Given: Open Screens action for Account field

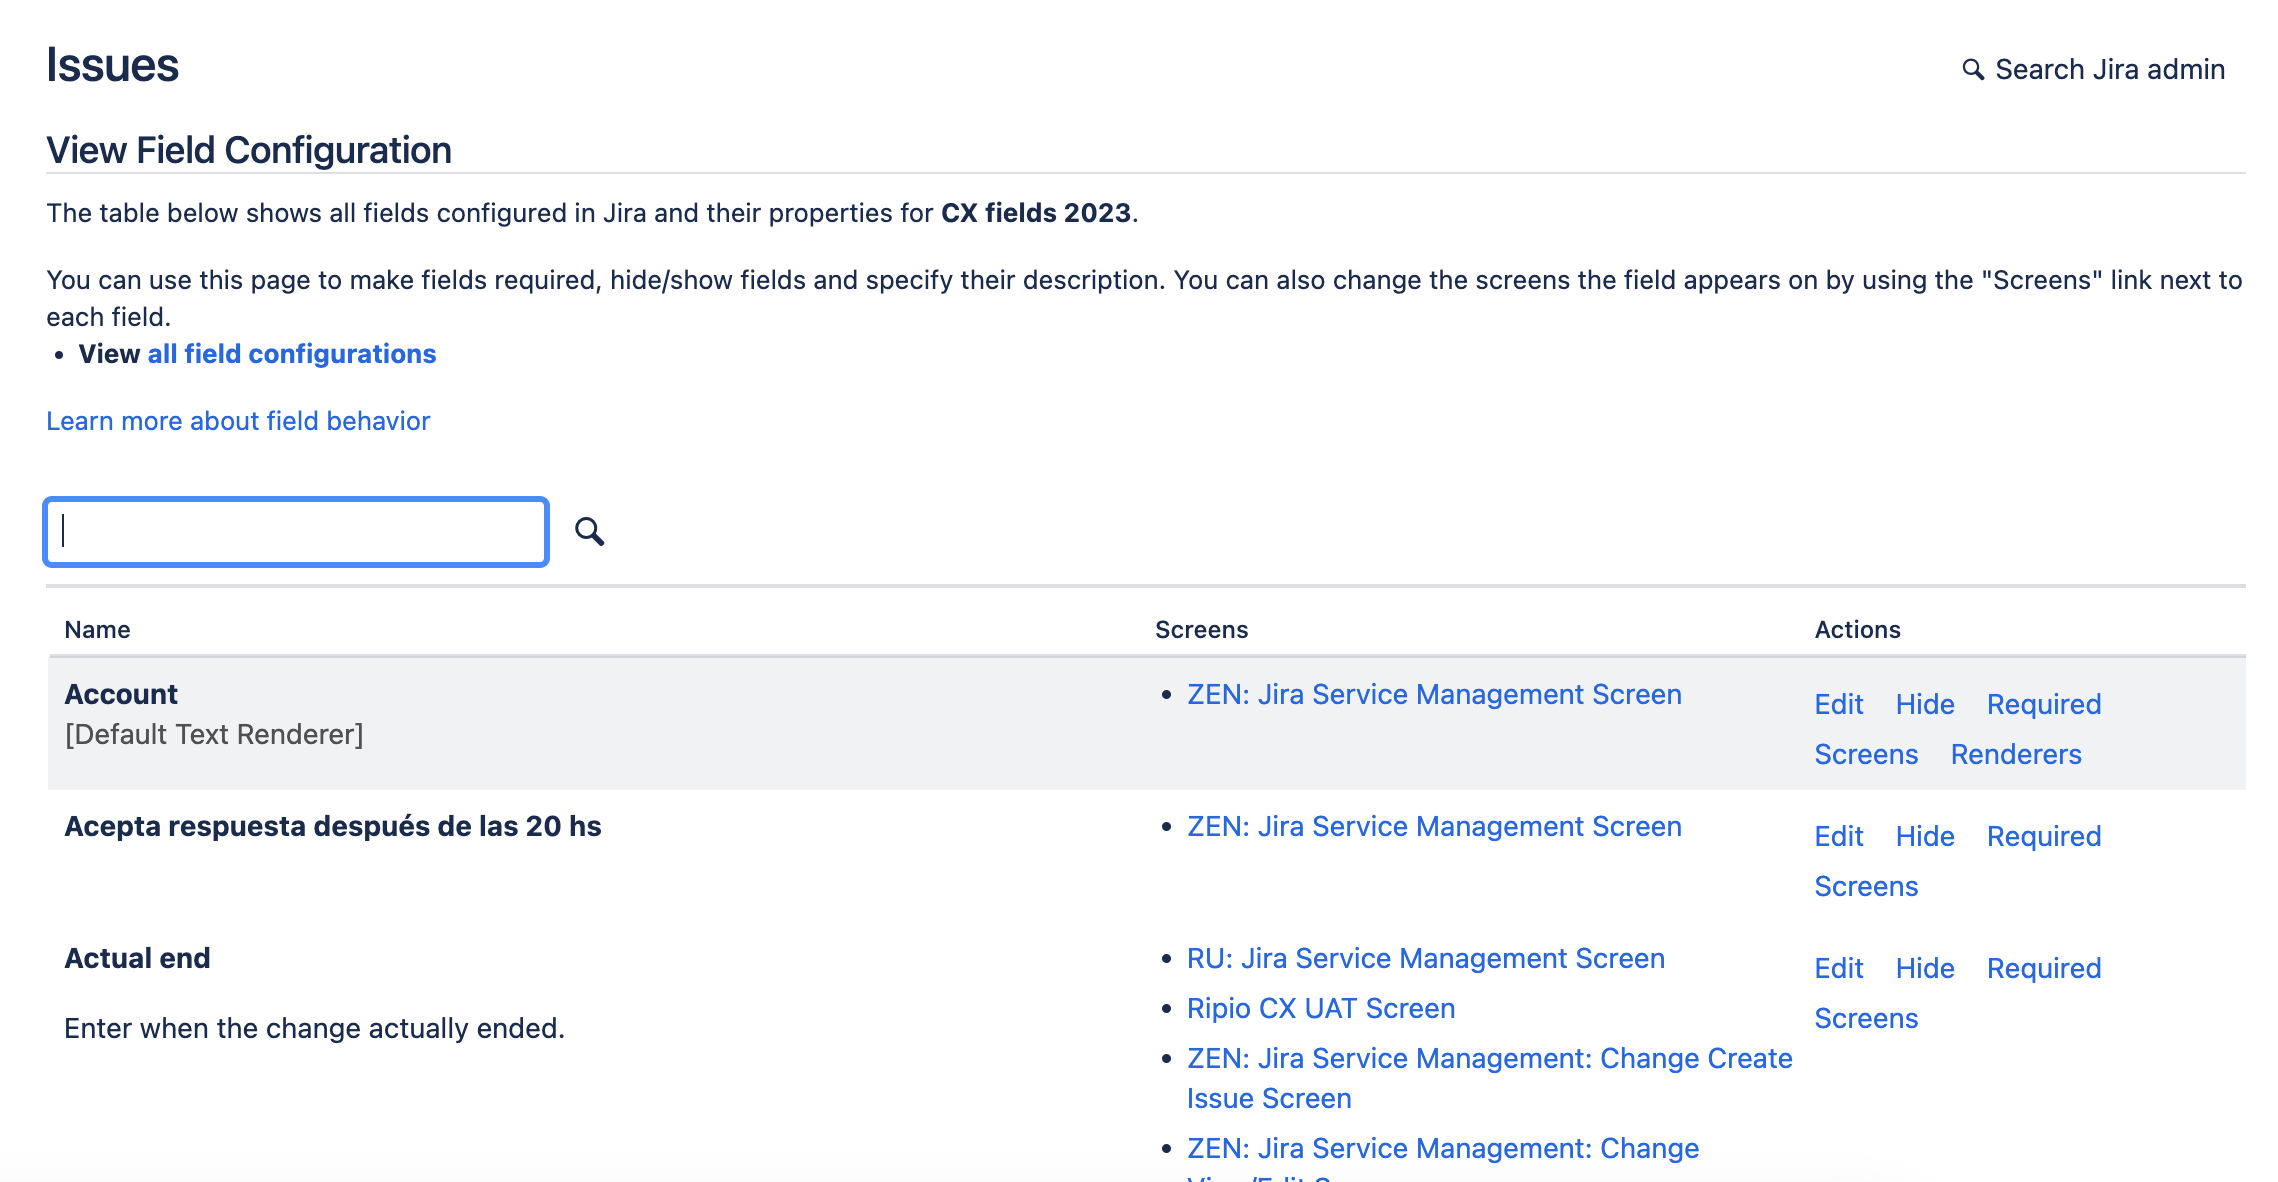Looking at the screenshot, I should point(1866,754).
